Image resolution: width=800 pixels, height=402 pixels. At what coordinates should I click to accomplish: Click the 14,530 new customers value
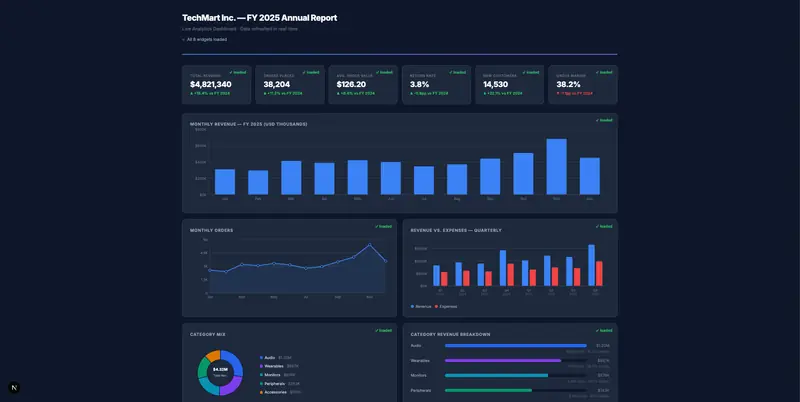tap(495, 84)
